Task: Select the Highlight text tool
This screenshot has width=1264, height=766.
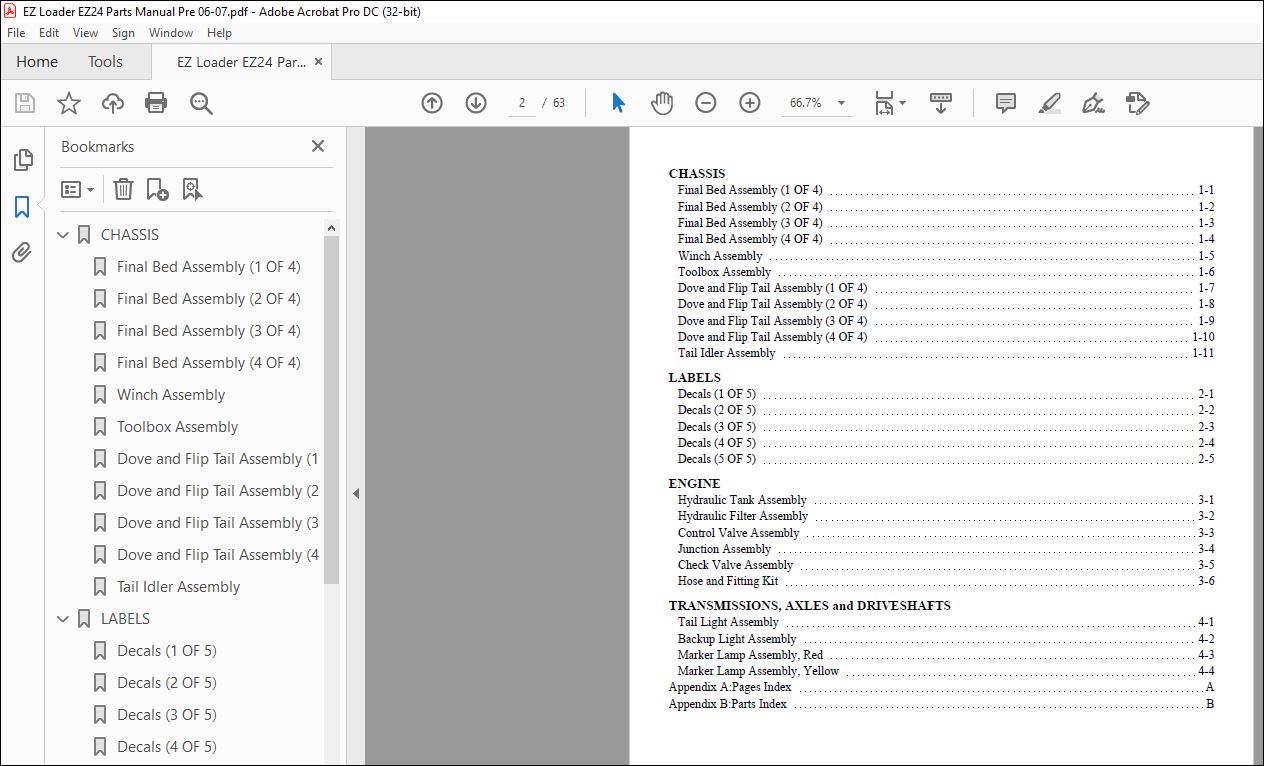Action: pyautogui.click(x=1049, y=103)
